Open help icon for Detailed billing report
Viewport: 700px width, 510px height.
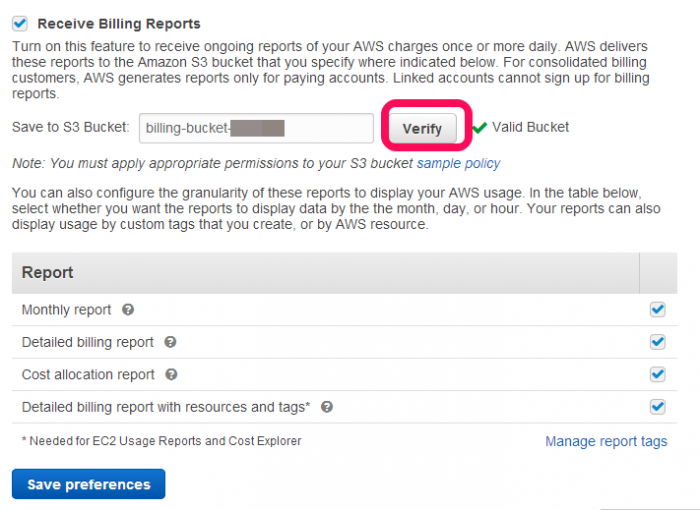[x=170, y=342]
